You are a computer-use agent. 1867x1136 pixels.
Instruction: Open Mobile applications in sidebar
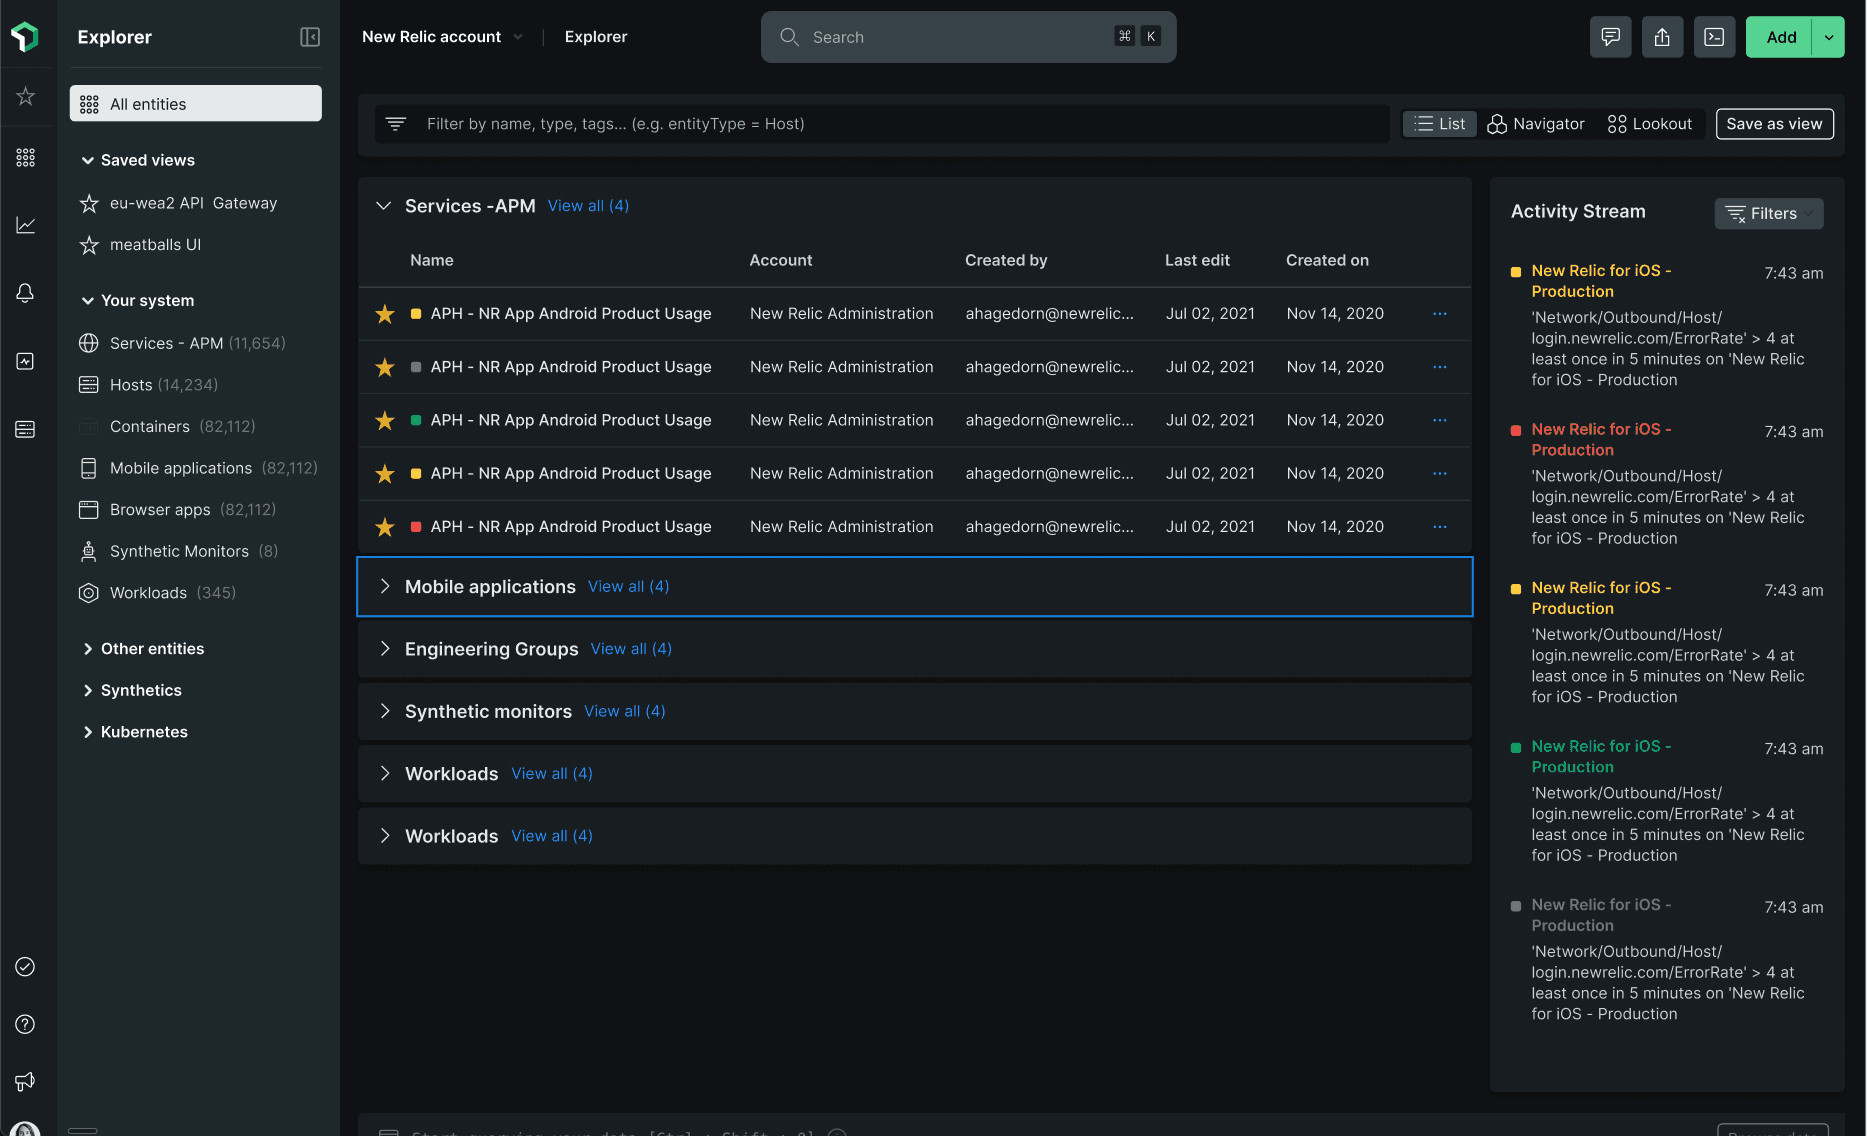(196, 468)
